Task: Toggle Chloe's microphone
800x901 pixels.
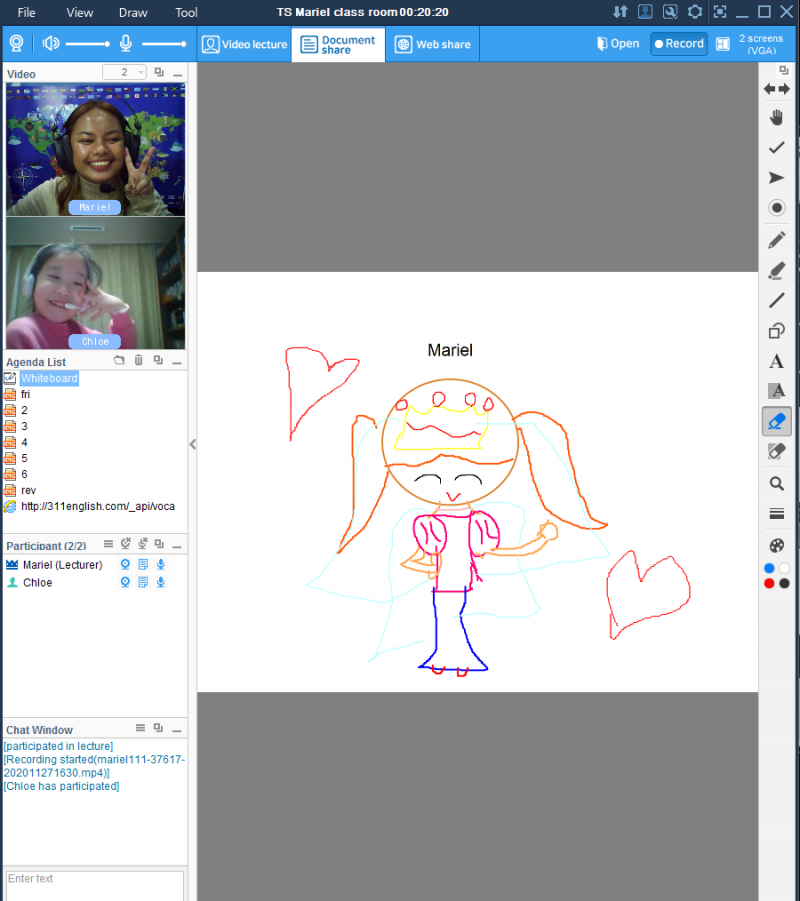Action: tap(160, 582)
